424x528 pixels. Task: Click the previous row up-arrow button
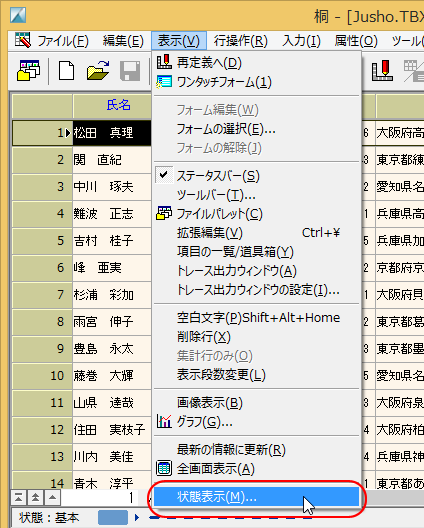pyautogui.click(x=52, y=497)
